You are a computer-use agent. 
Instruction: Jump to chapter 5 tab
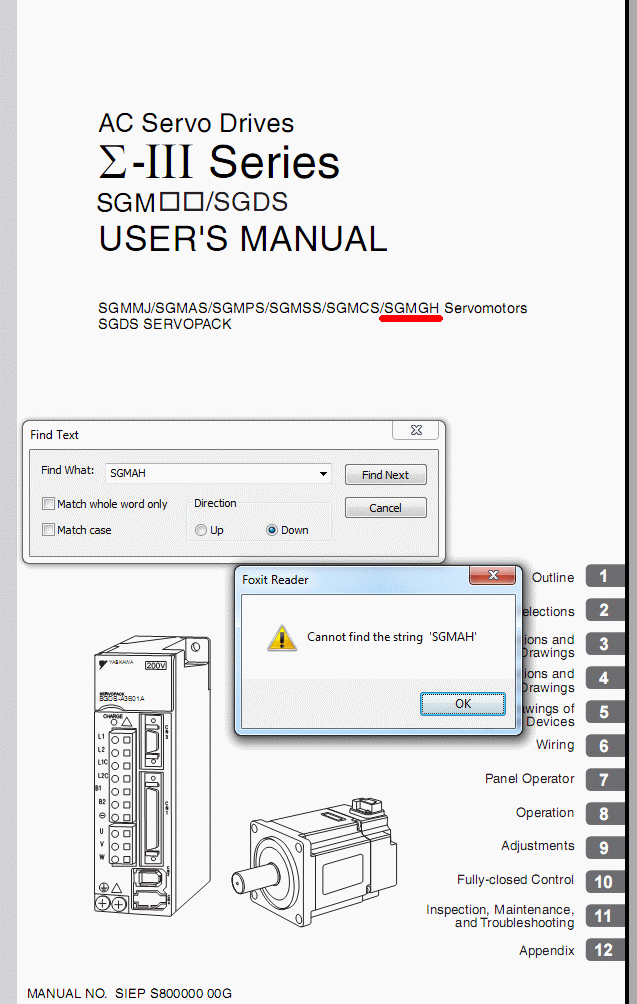point(604,712)
